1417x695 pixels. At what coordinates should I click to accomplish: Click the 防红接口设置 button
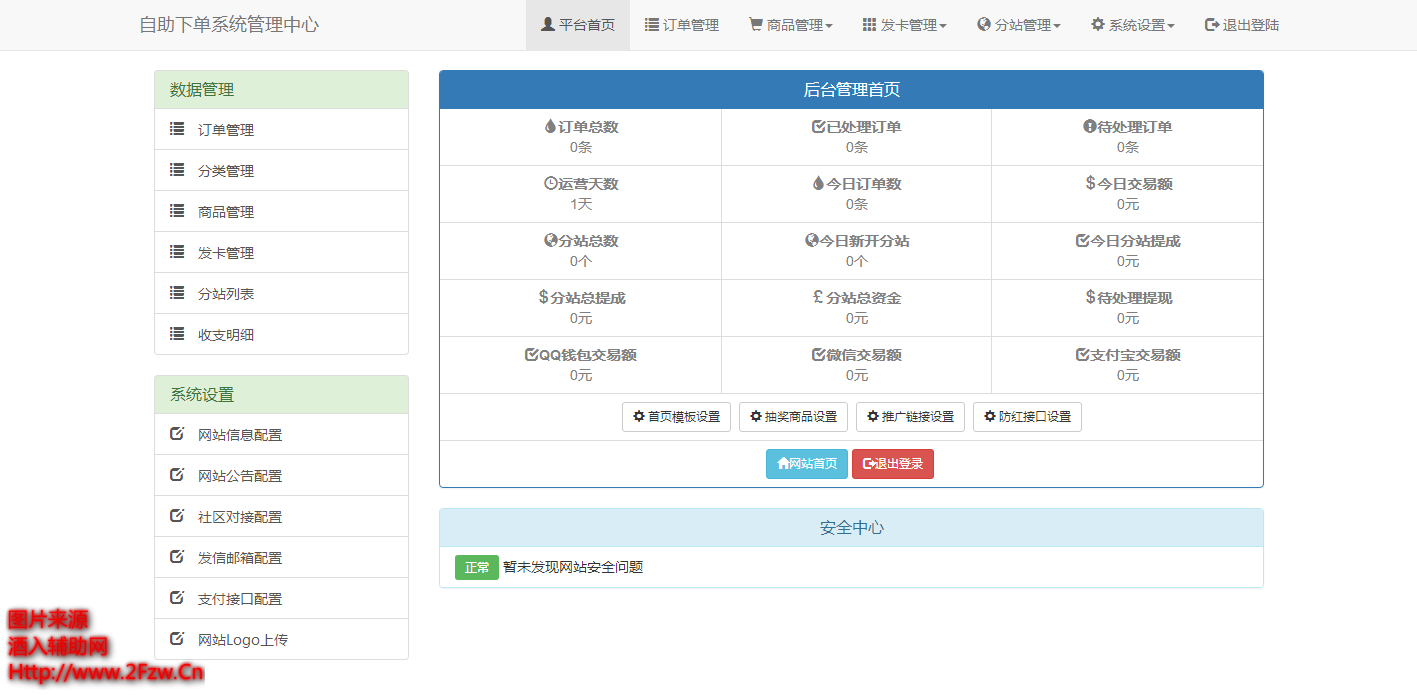point(1027,417)
